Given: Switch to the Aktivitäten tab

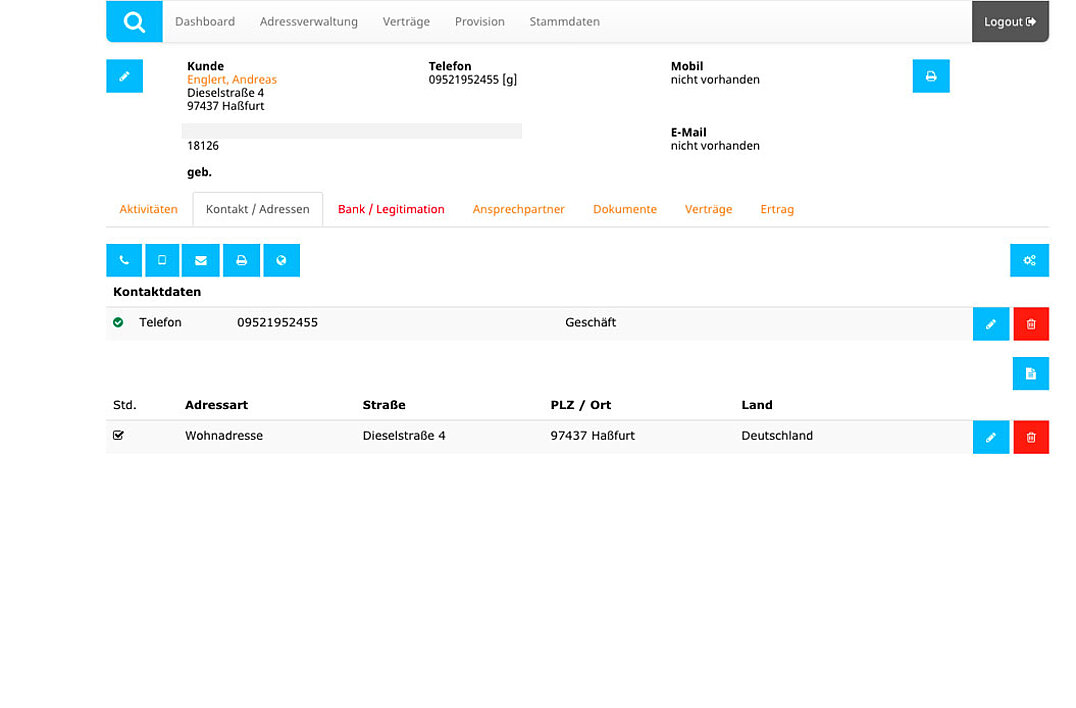Looking at the screenshot, I should coord(148,209).
